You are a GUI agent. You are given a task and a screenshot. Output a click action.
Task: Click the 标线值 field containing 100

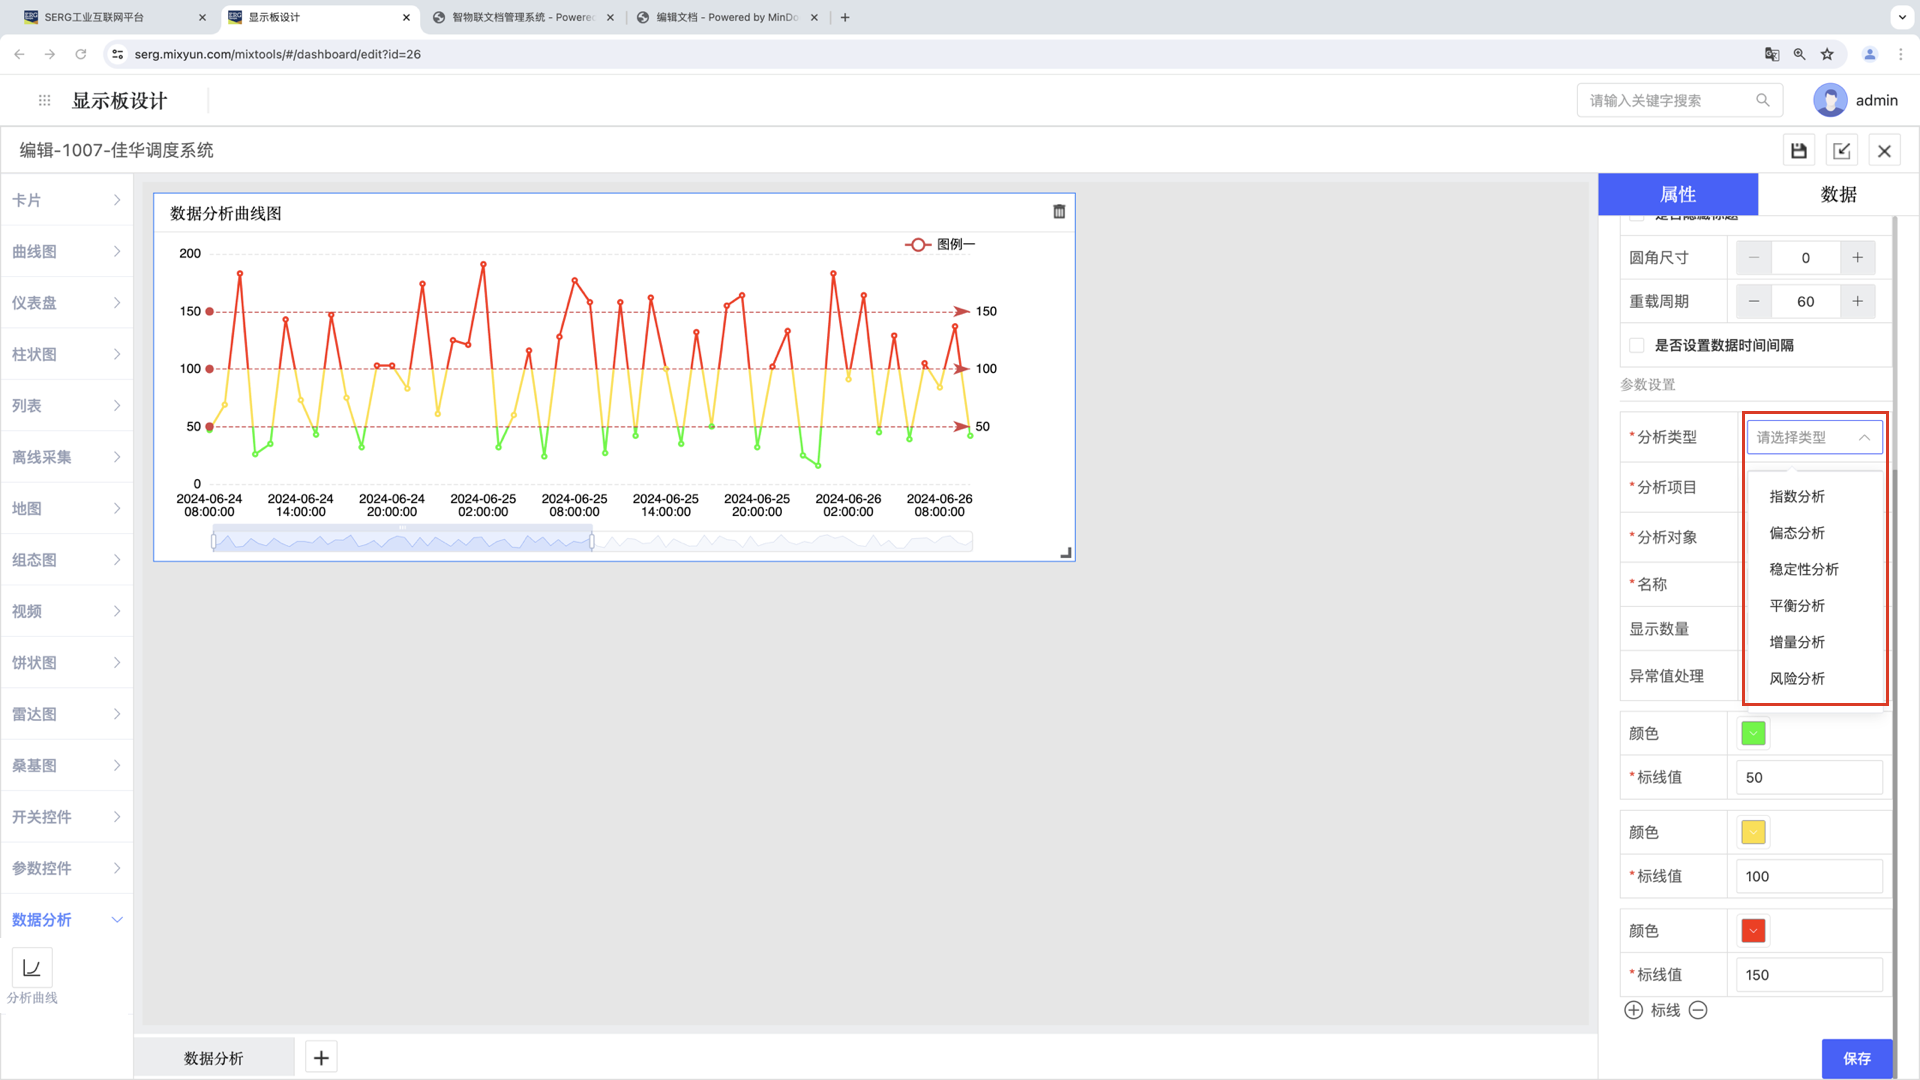coord(1808,876)
